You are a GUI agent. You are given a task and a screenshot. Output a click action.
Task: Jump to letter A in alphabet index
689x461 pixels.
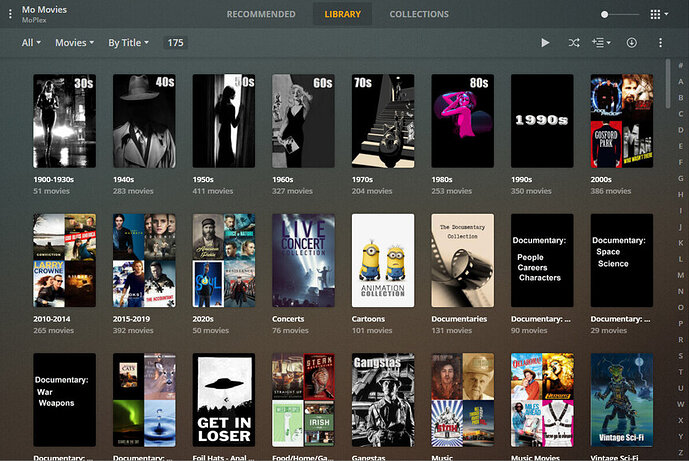click(x=680, y=82)
